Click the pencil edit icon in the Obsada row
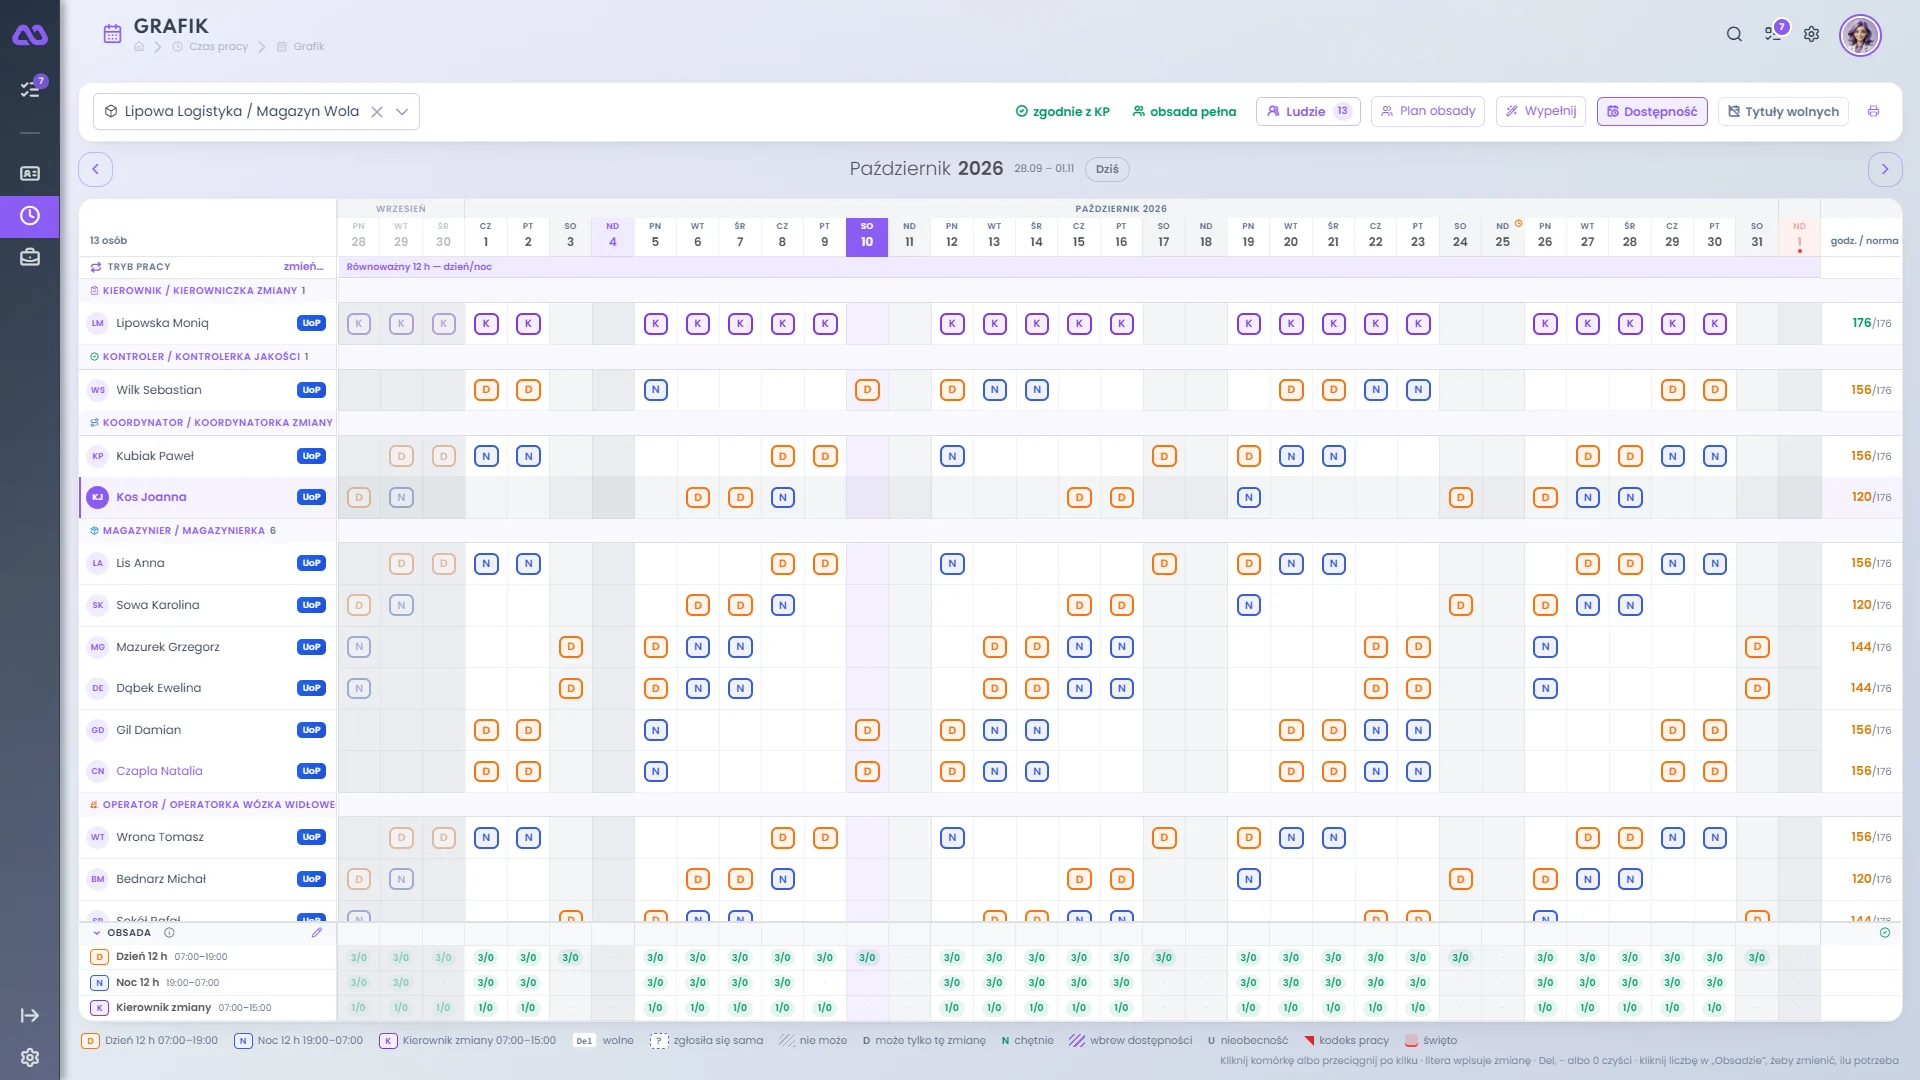This screenshot has height=1080, width=1920. pyautogui.click(x=317, y=932)
